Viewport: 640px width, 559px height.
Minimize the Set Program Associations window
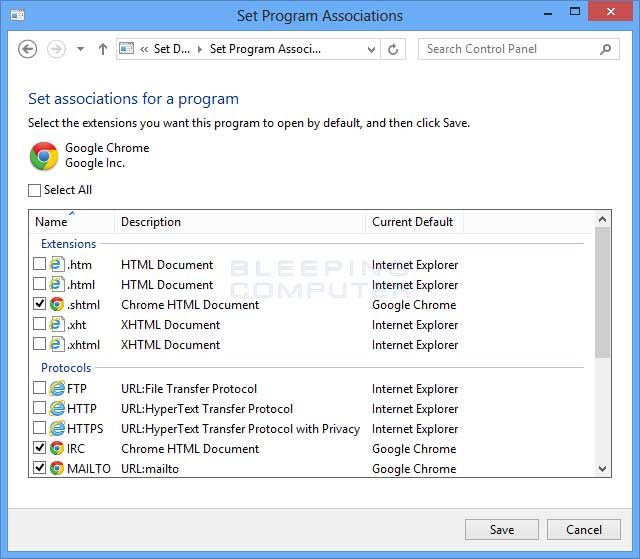(x=548, y=13)
